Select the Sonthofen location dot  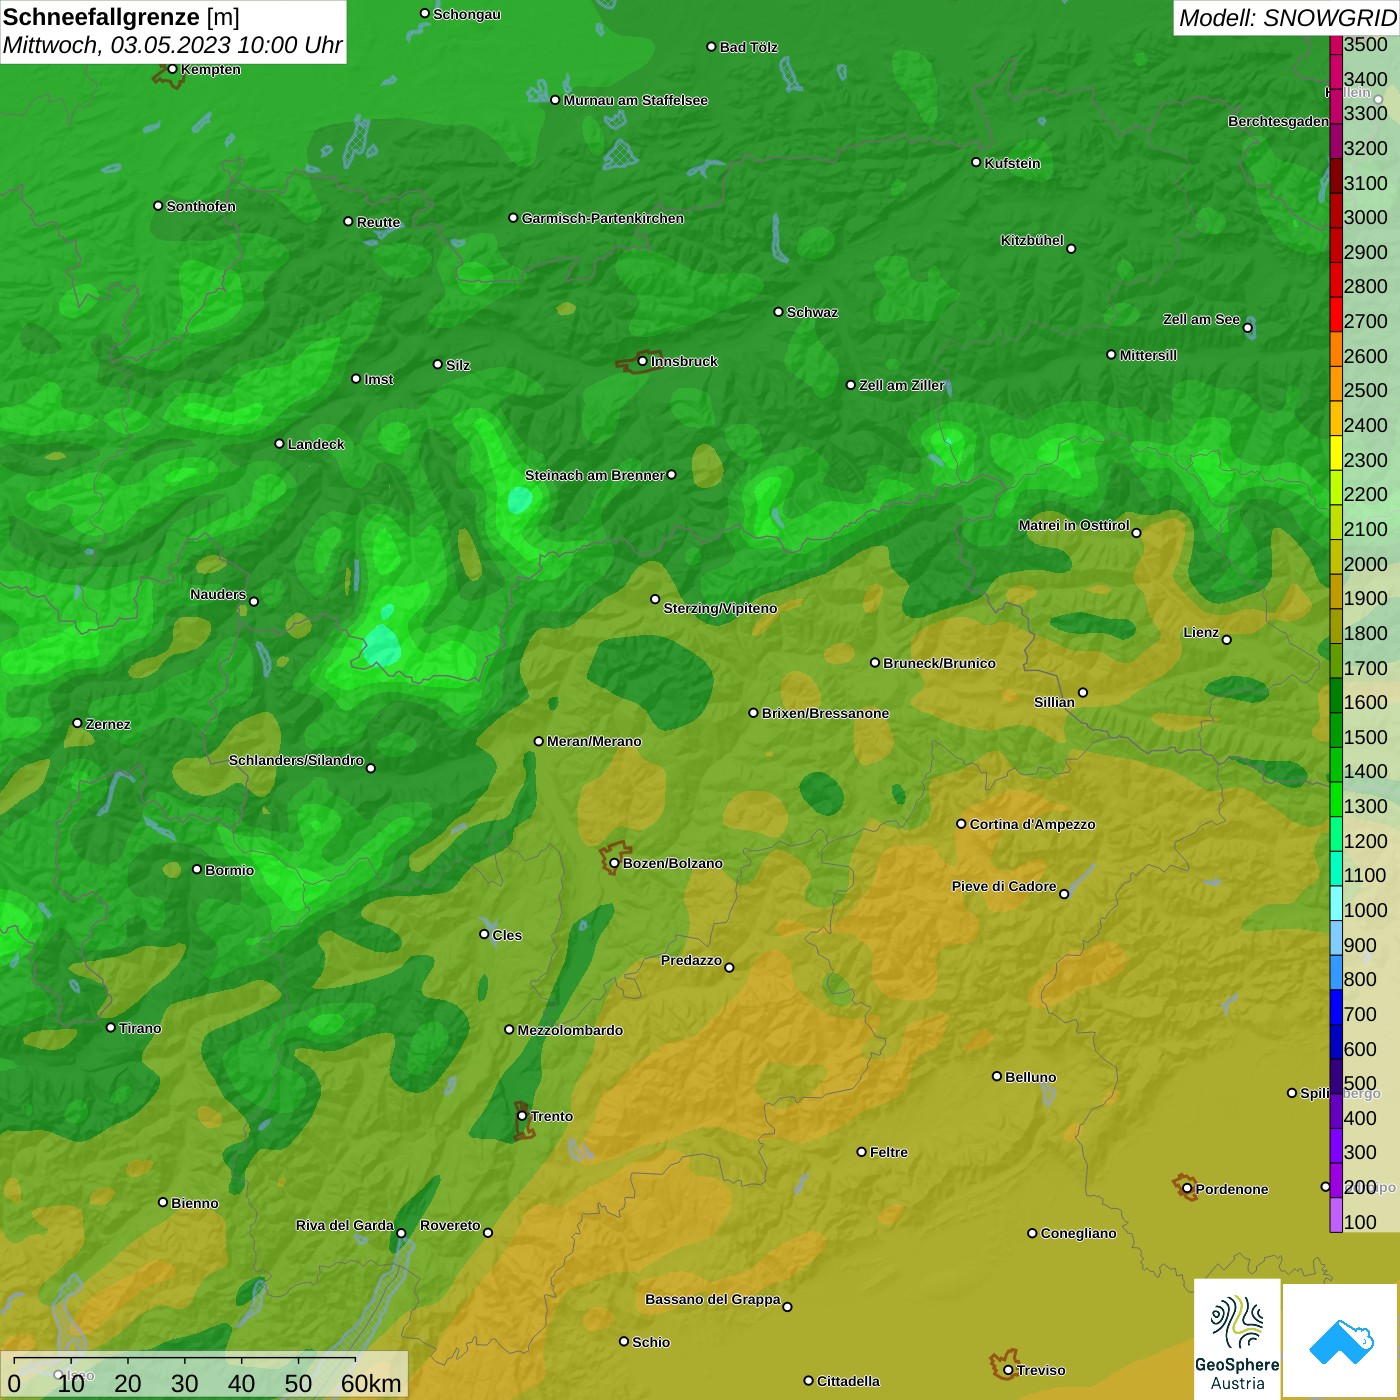pos(158,205)
